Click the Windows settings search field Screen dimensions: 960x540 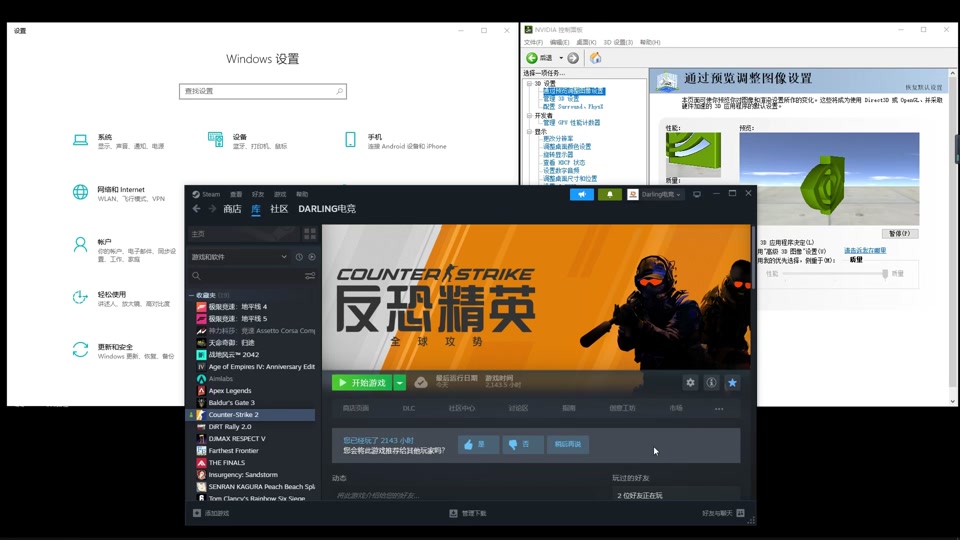[x=262, y=91]
